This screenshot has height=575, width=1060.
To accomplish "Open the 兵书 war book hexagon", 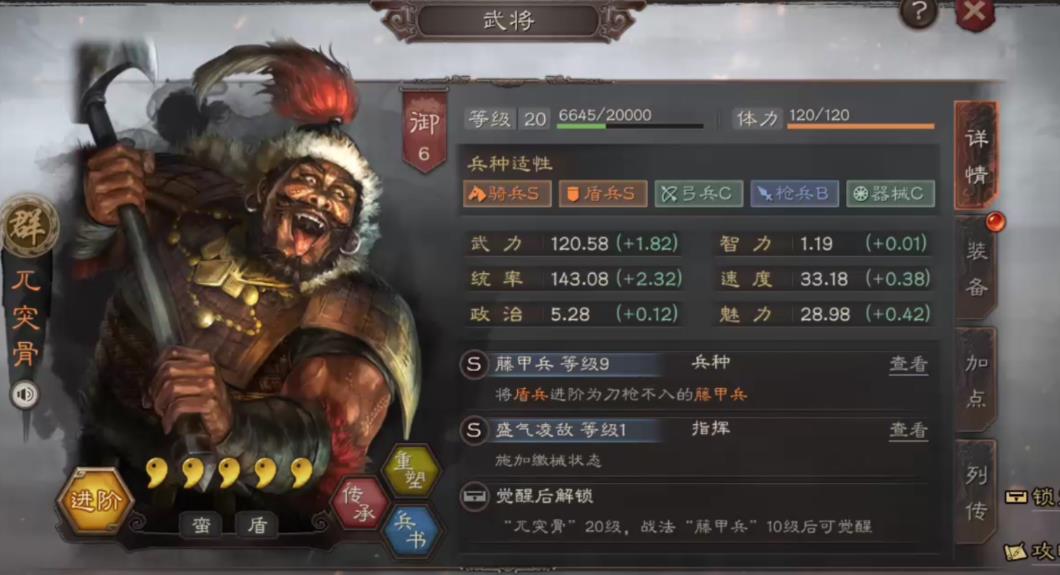I will click(410, 530).
